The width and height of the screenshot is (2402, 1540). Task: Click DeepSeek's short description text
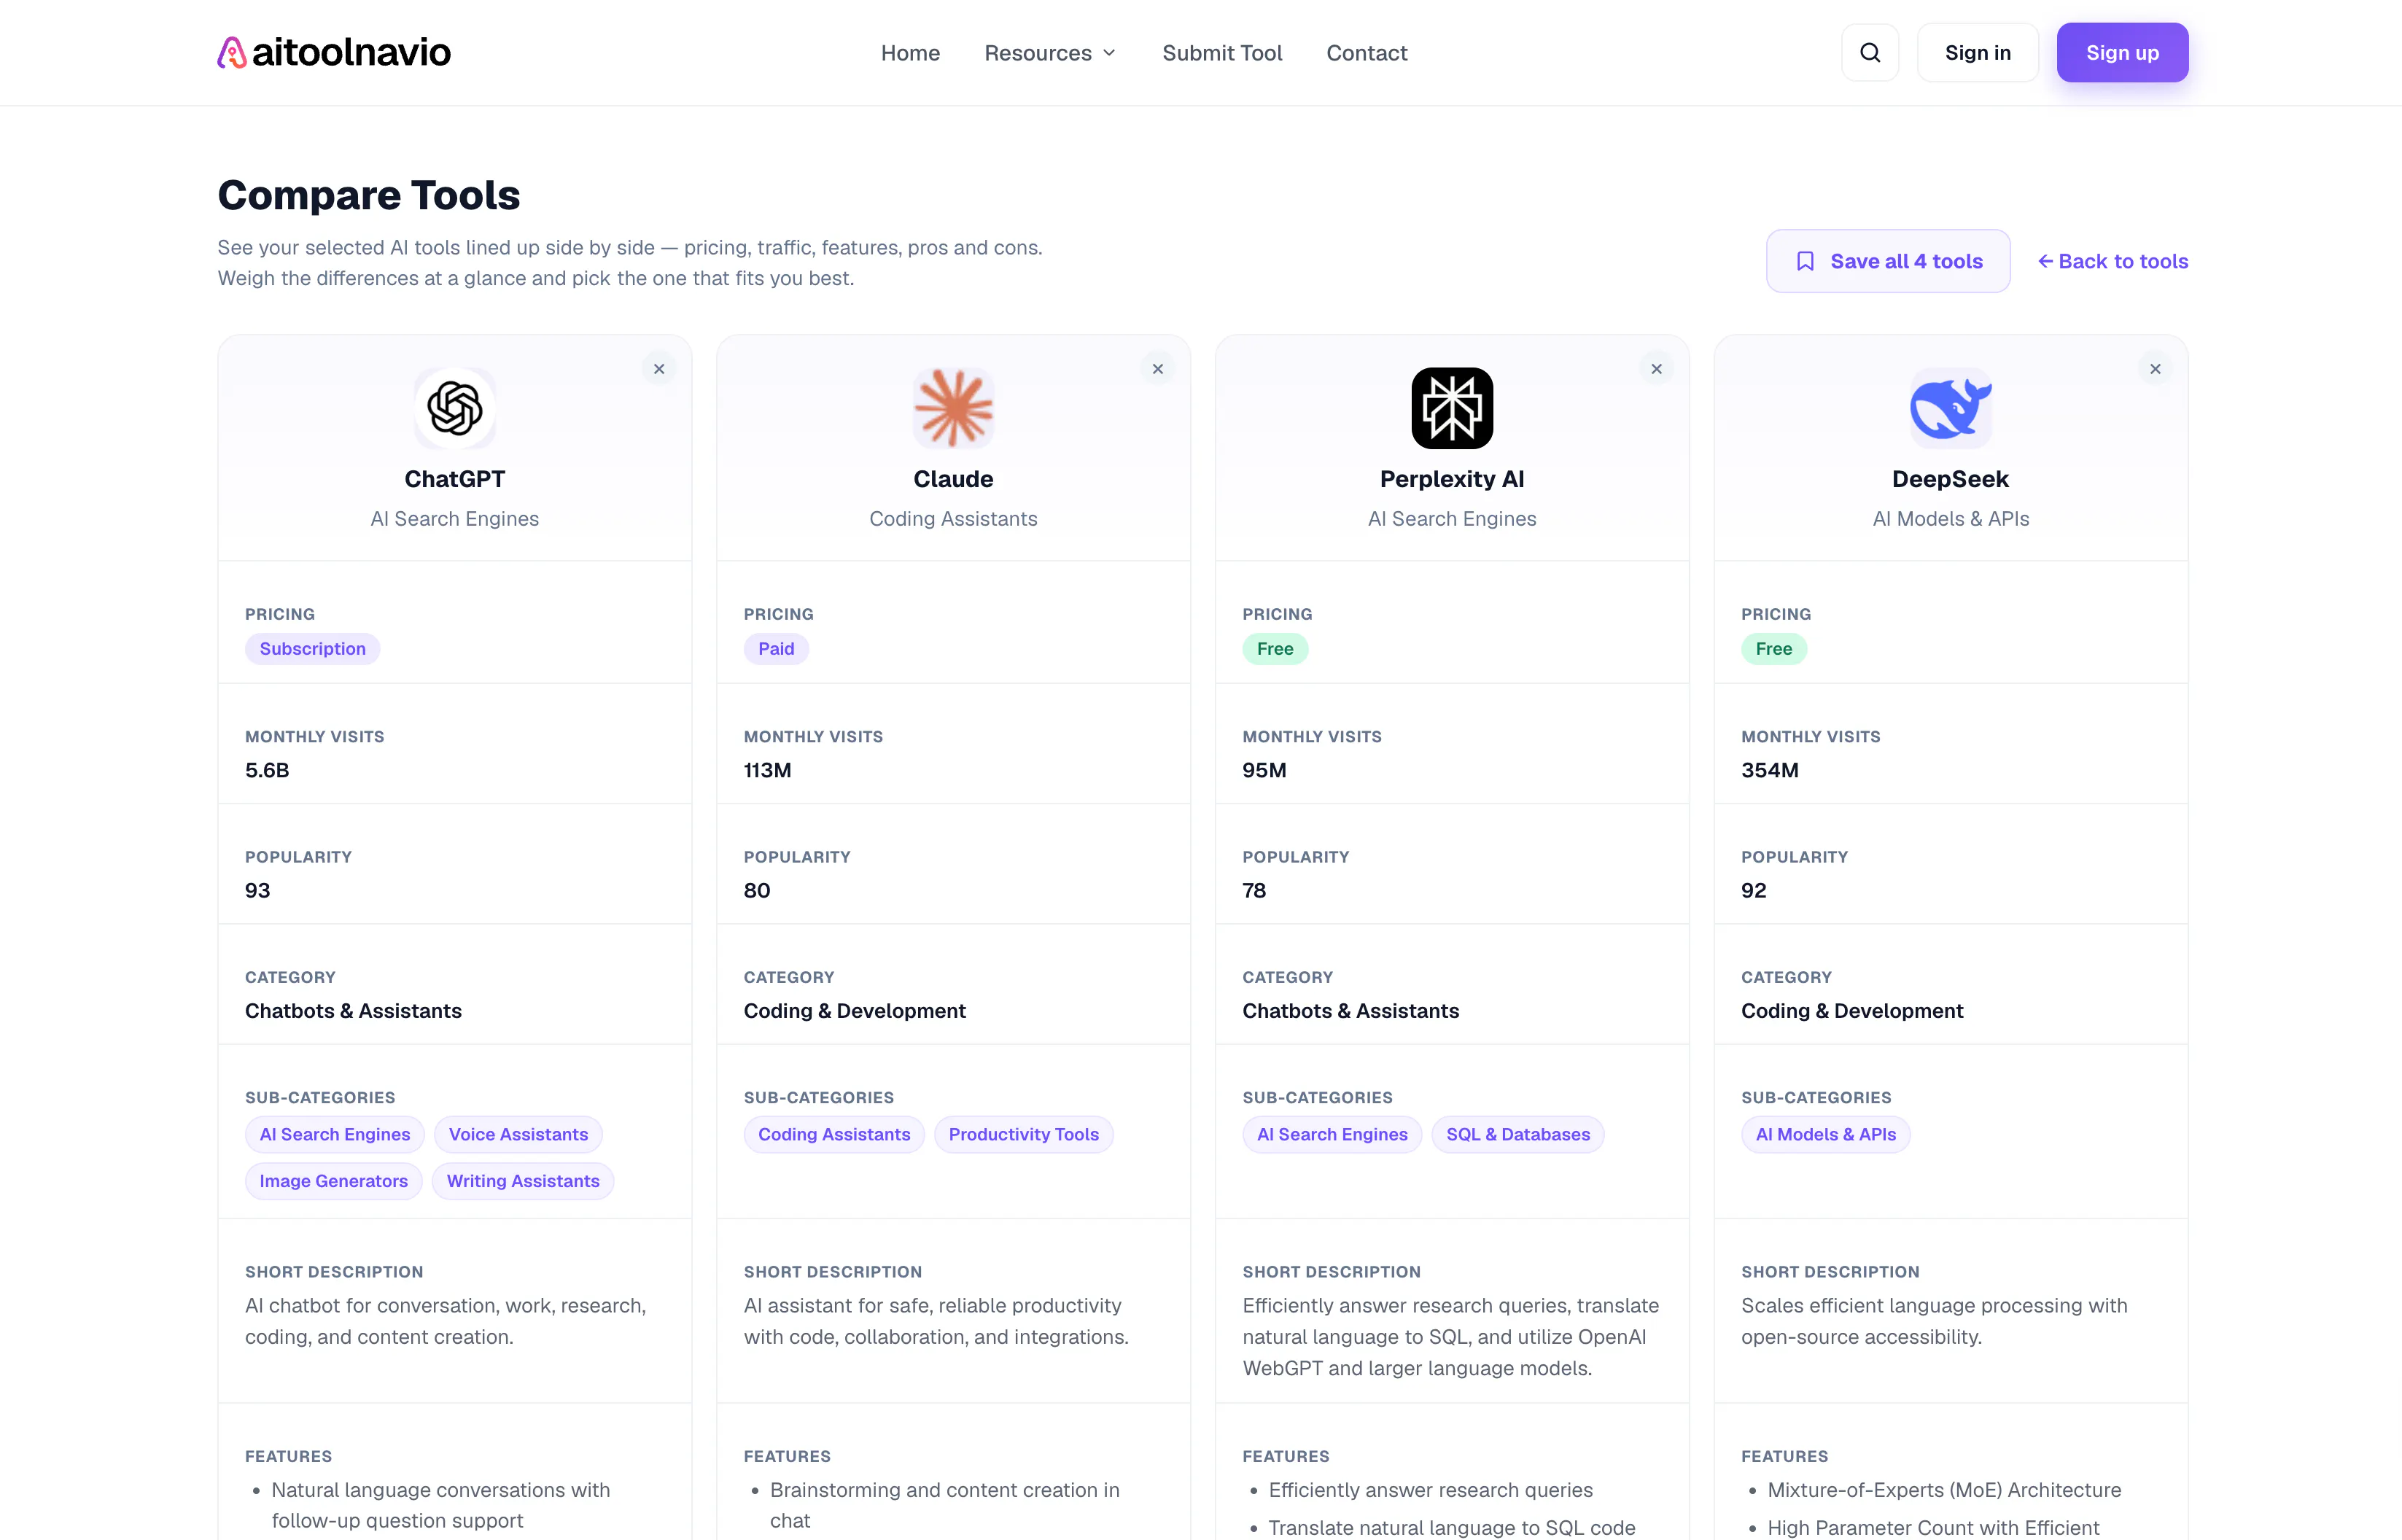[x=1934, y=1321]
